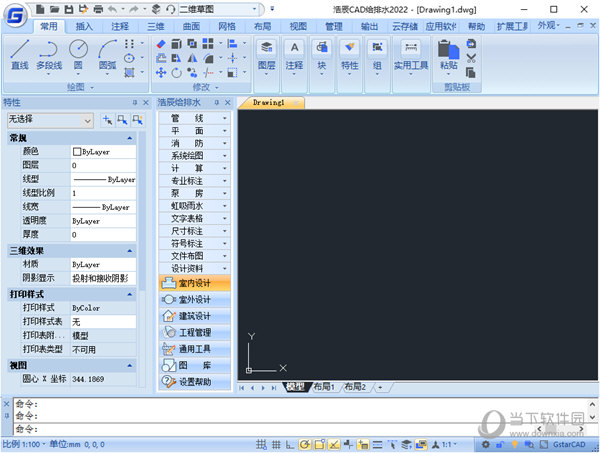Collapse the 视图 section
Viewport: 600px width, 453px height.
(129, 365)
